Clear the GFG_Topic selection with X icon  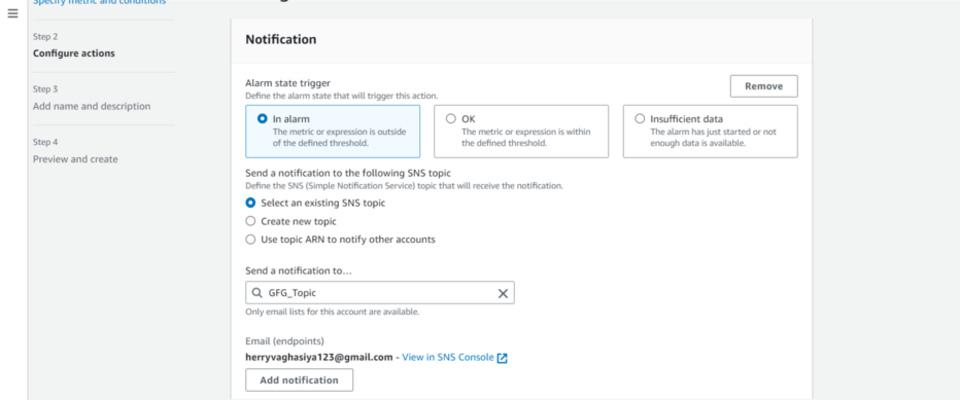pyautogui.click(x=503, y=293)
